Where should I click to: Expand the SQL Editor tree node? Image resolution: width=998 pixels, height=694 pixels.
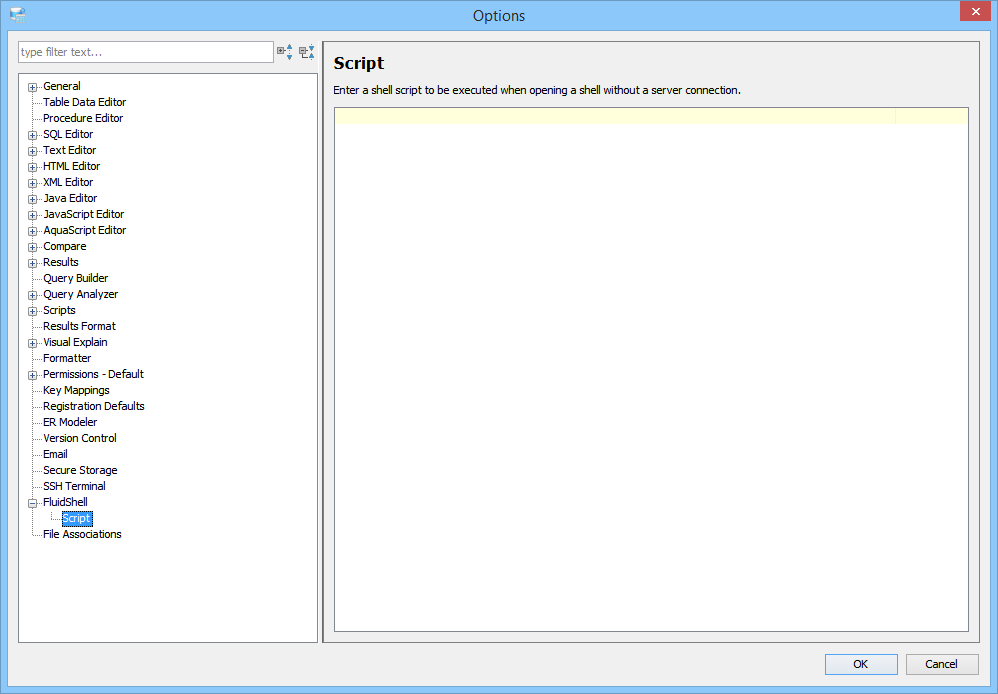point(32,135)
